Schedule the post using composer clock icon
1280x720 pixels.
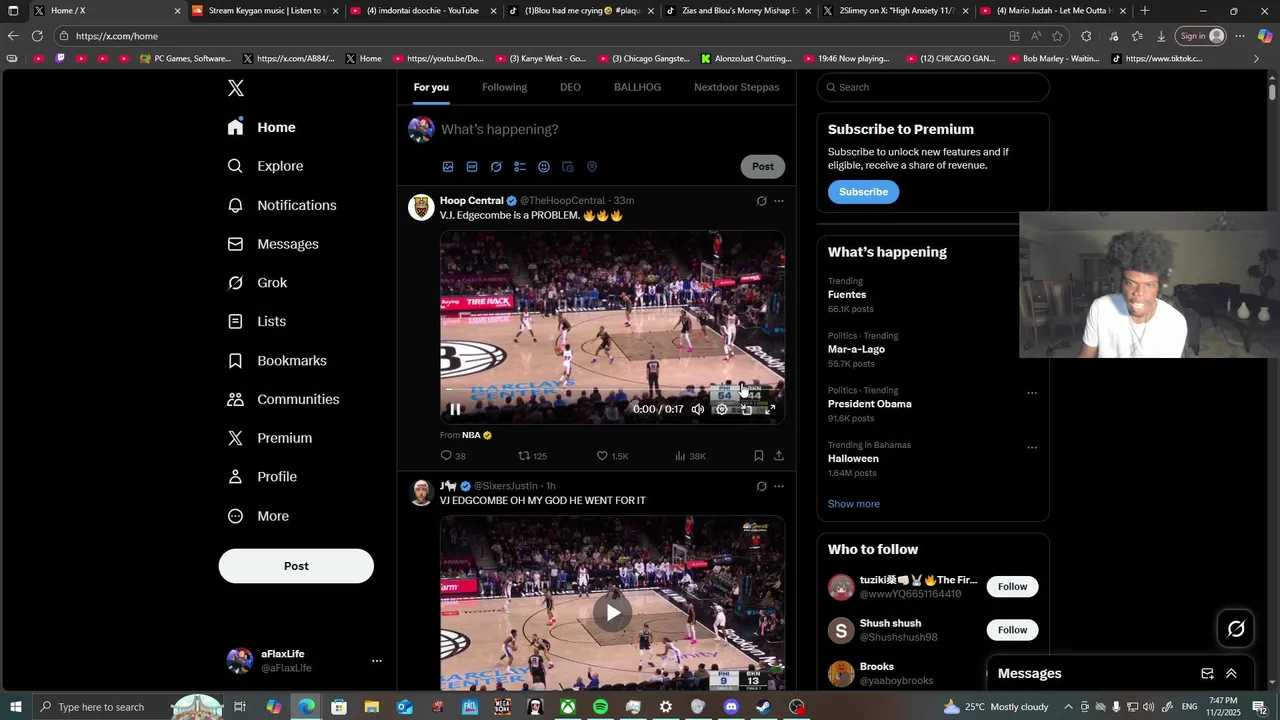(568, 167)
